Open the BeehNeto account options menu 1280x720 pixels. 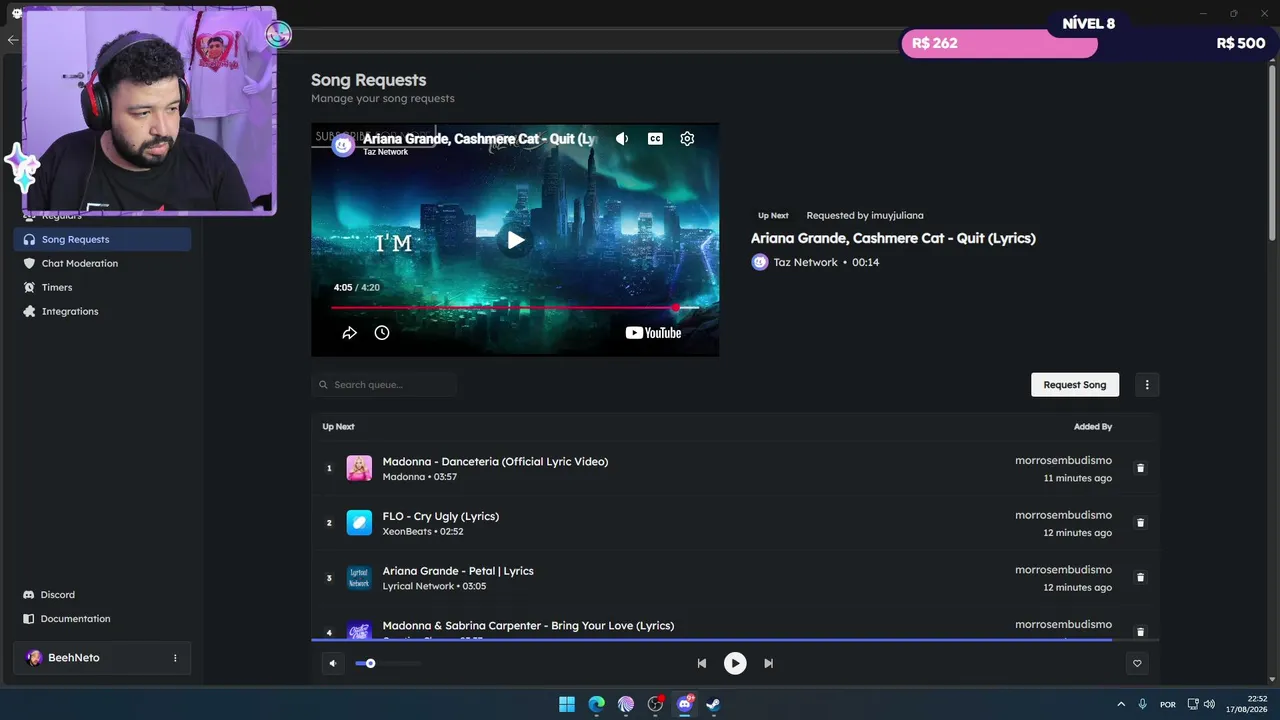(175, 658)
